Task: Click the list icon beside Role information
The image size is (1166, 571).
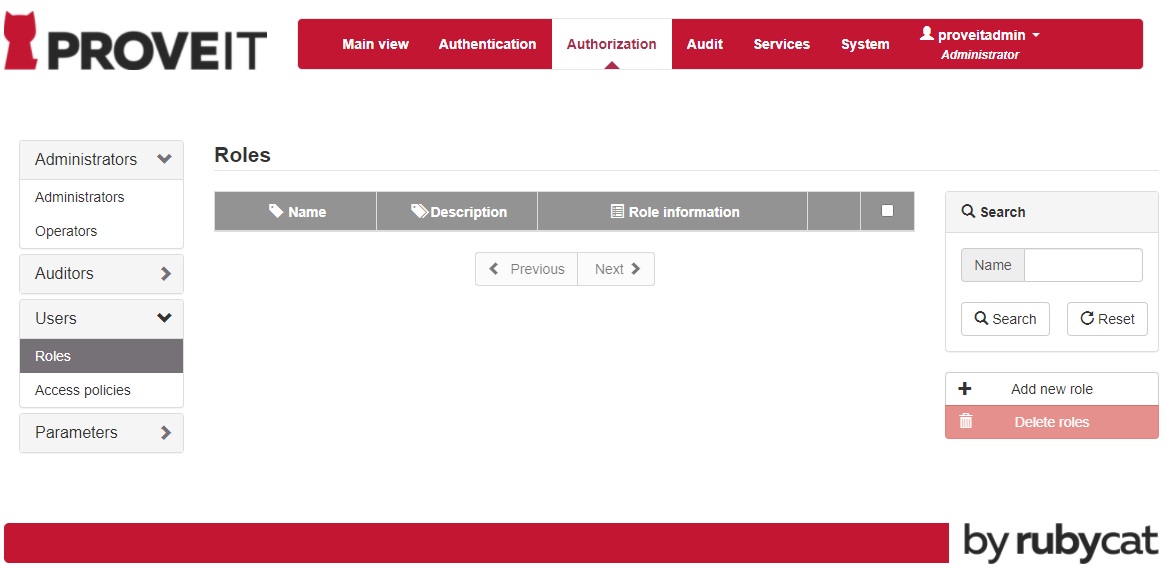Action: point(617,211)
